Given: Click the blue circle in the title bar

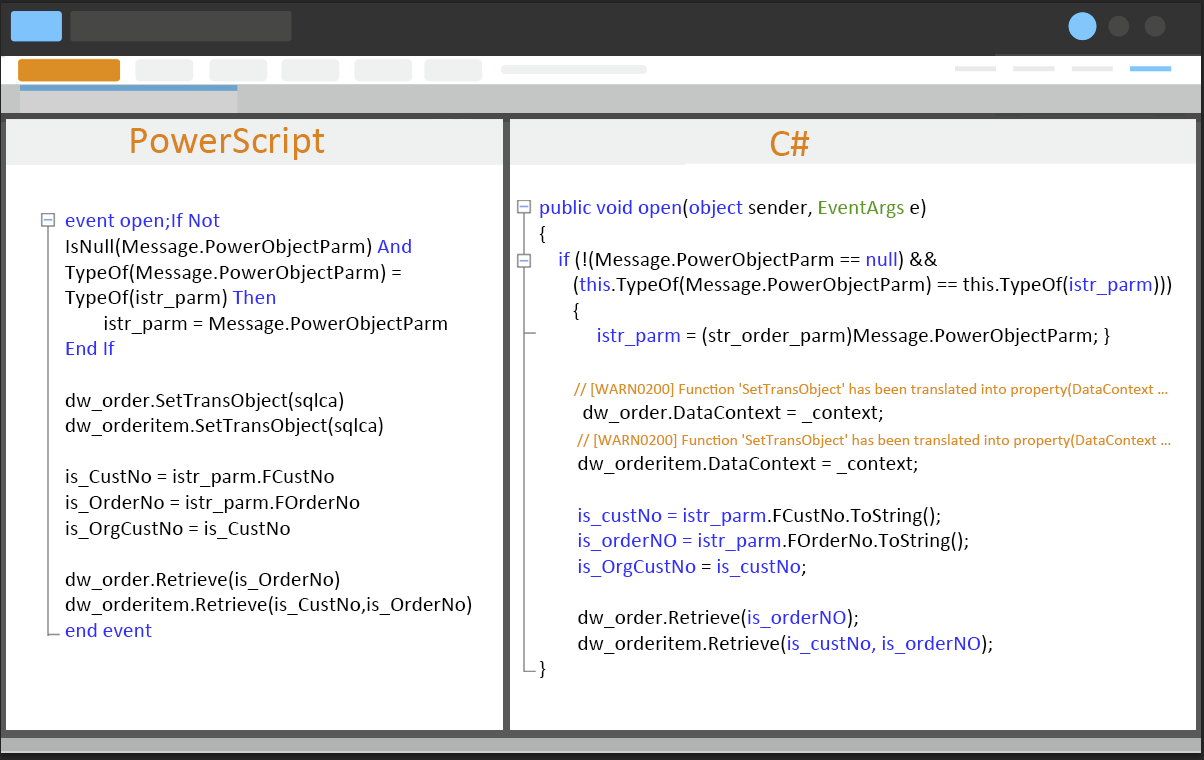Looking at the screenshot, I should [1082, 26].
